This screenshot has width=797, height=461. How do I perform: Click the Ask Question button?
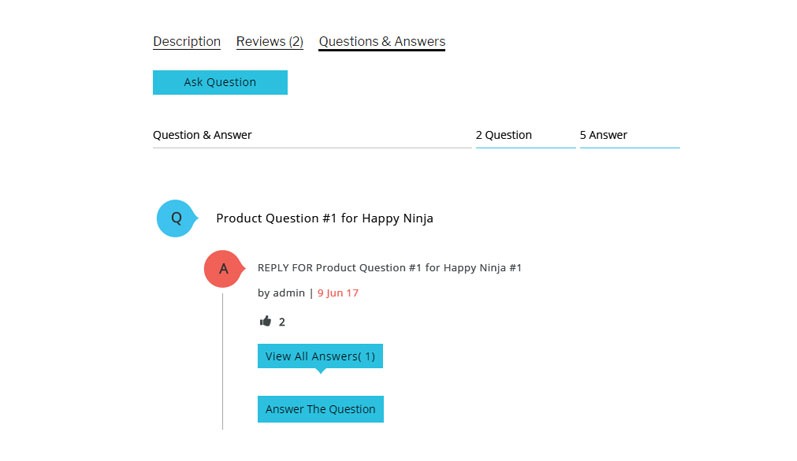220,82
